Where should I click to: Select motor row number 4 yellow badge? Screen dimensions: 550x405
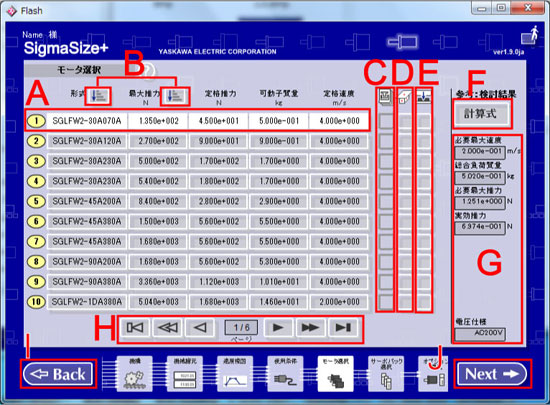(36, 181)
